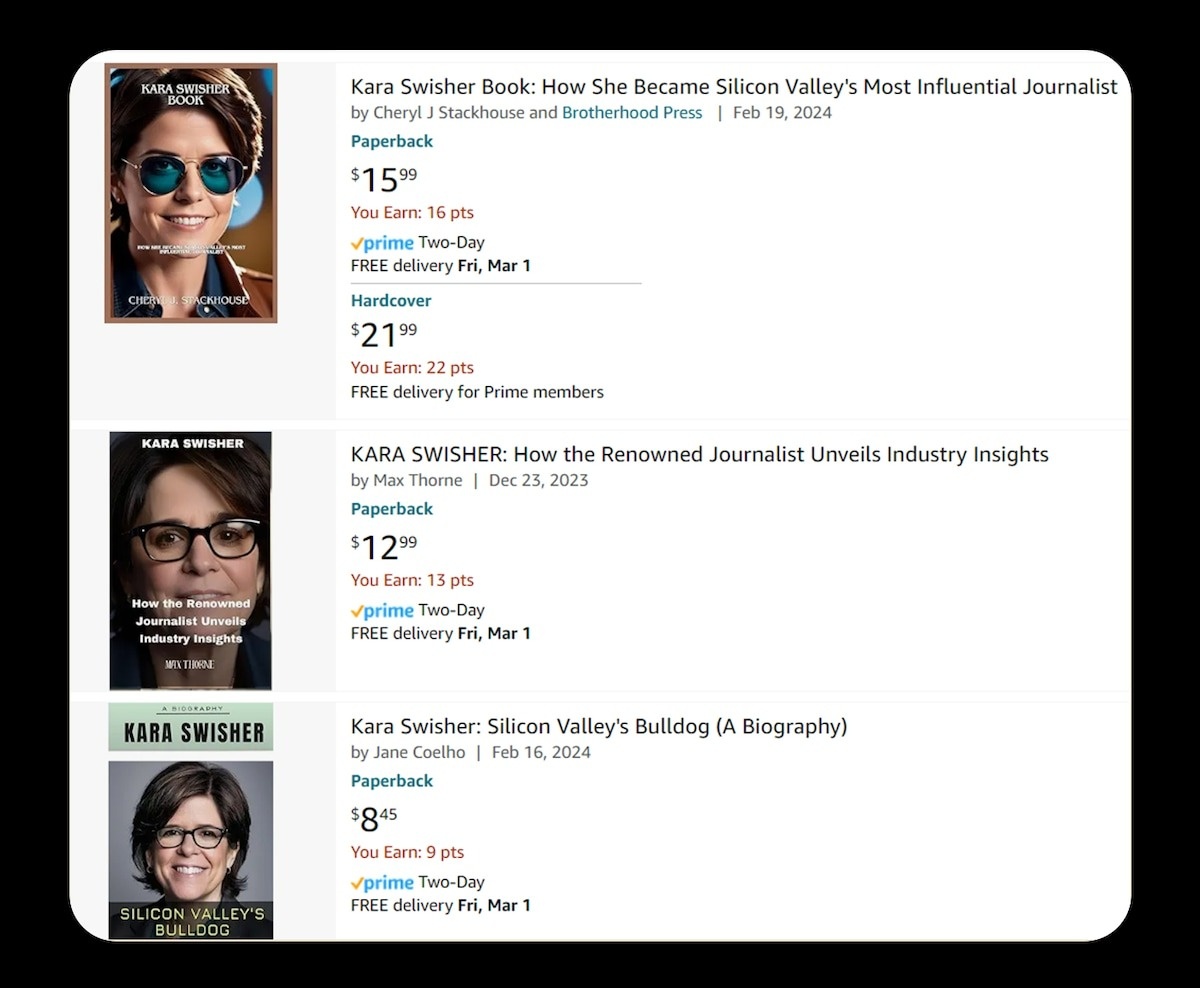
Task: Click the You Earn 16 pts rewards text
Action: 412,212
